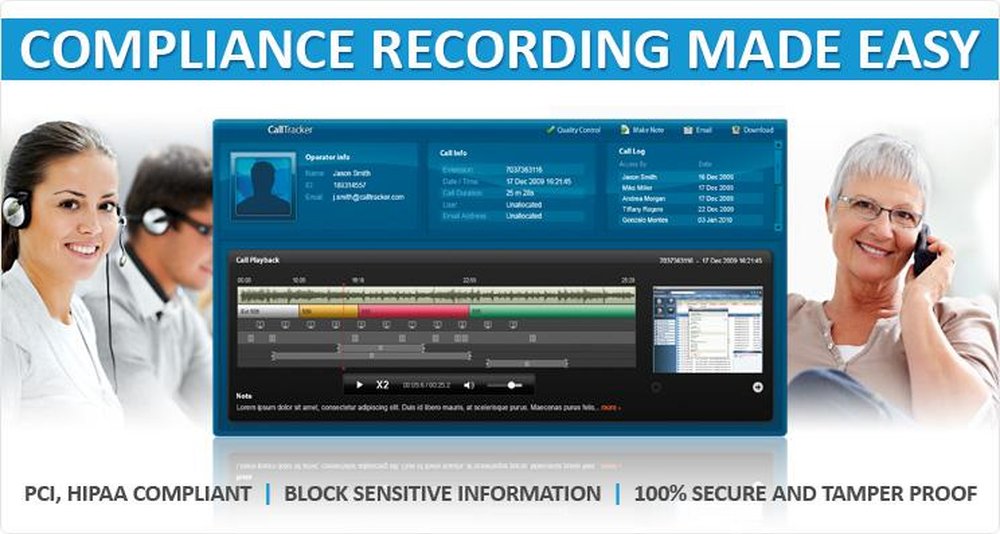1000x534 pixels.
Task: Click the 03 Jan 2010 date cell
Action: click(x=716, y=219)
